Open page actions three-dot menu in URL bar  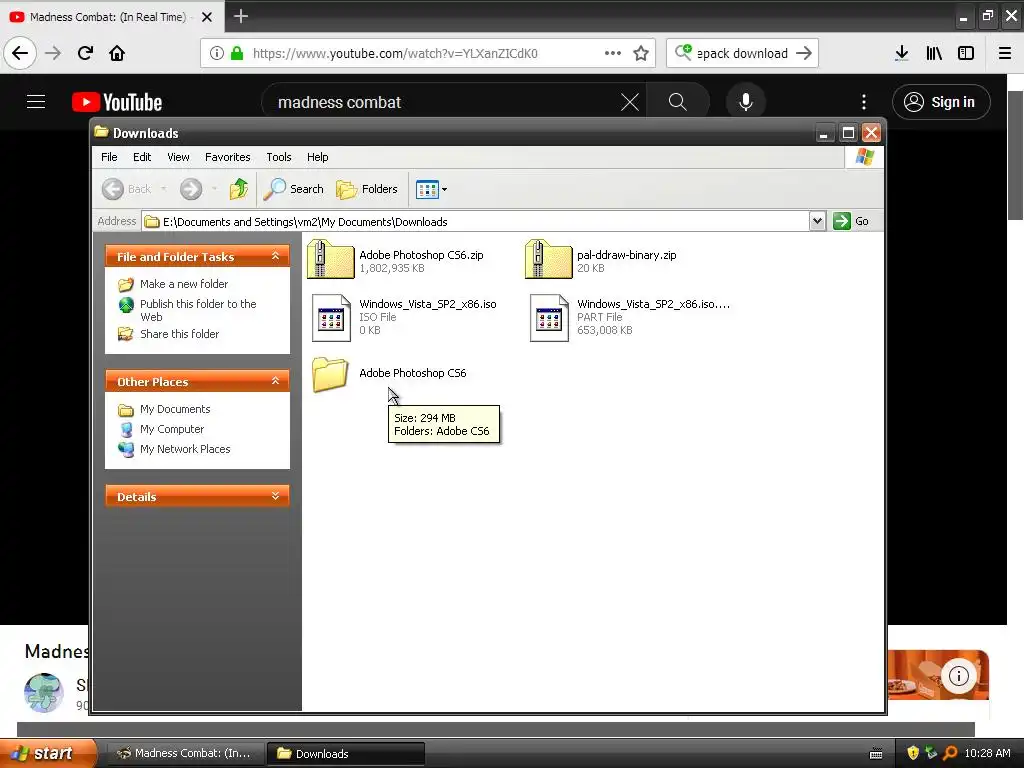coord(613,53)
